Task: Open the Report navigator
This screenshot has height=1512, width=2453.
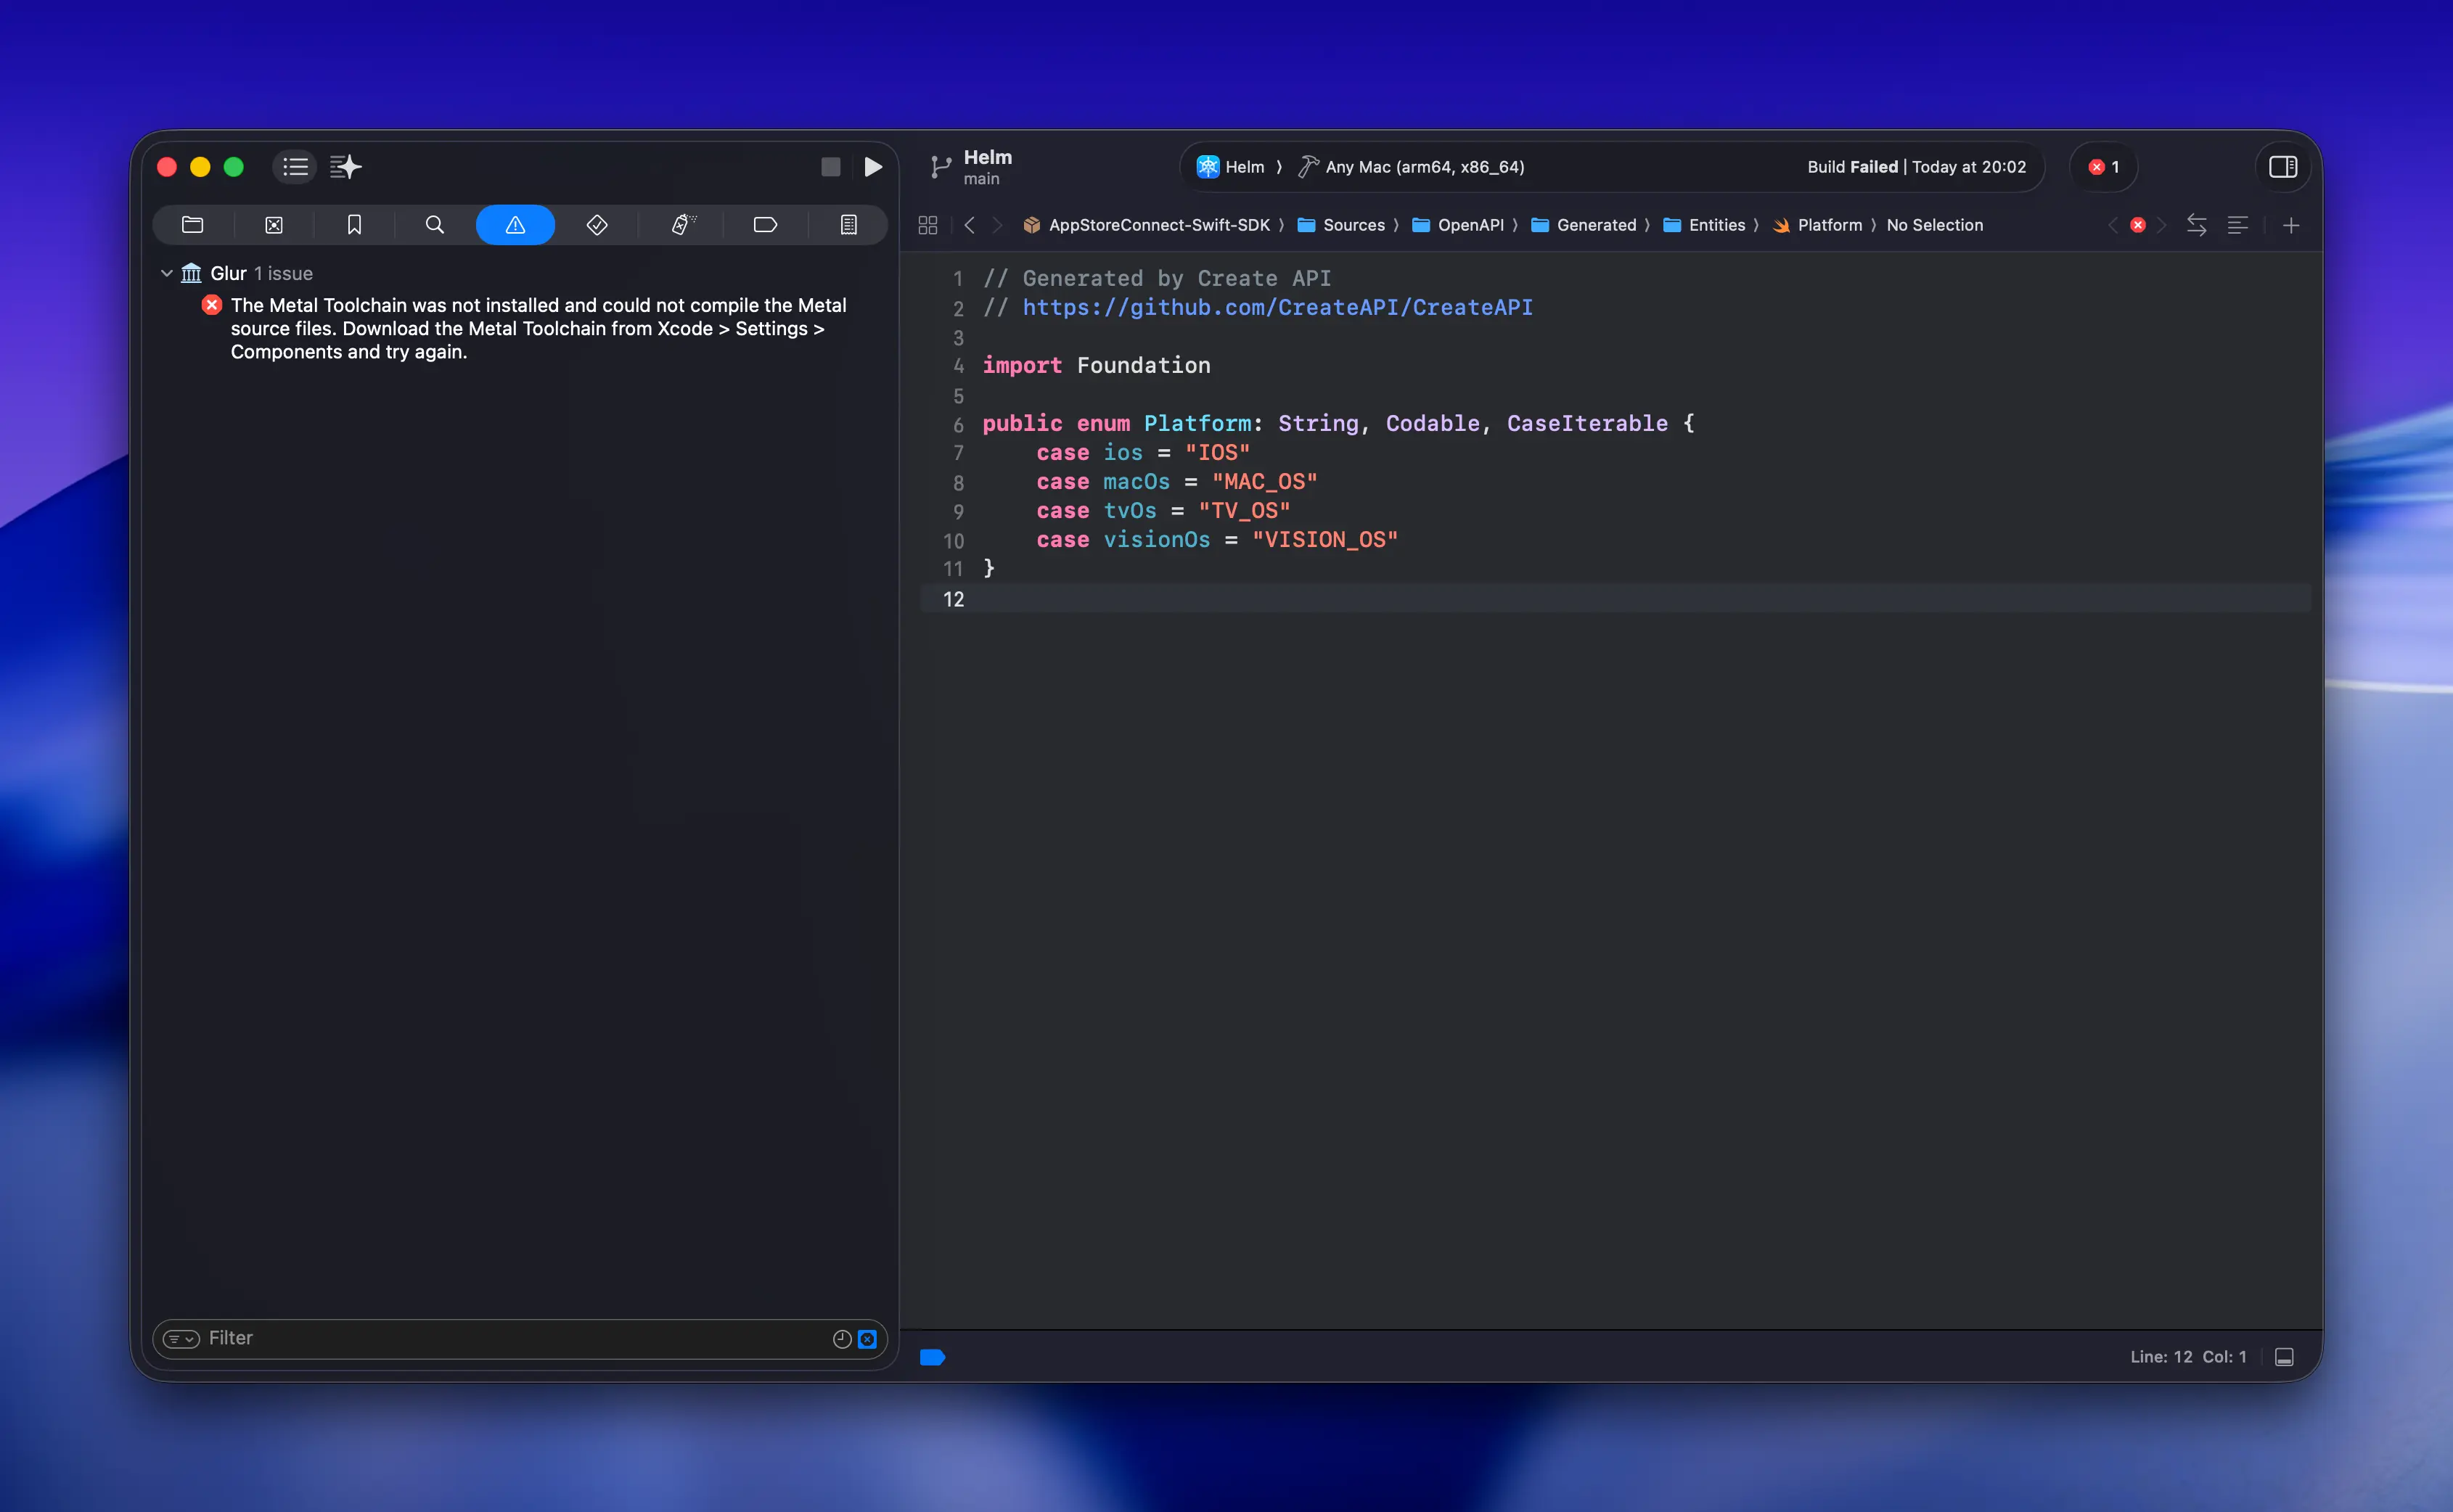Action: 848,225
